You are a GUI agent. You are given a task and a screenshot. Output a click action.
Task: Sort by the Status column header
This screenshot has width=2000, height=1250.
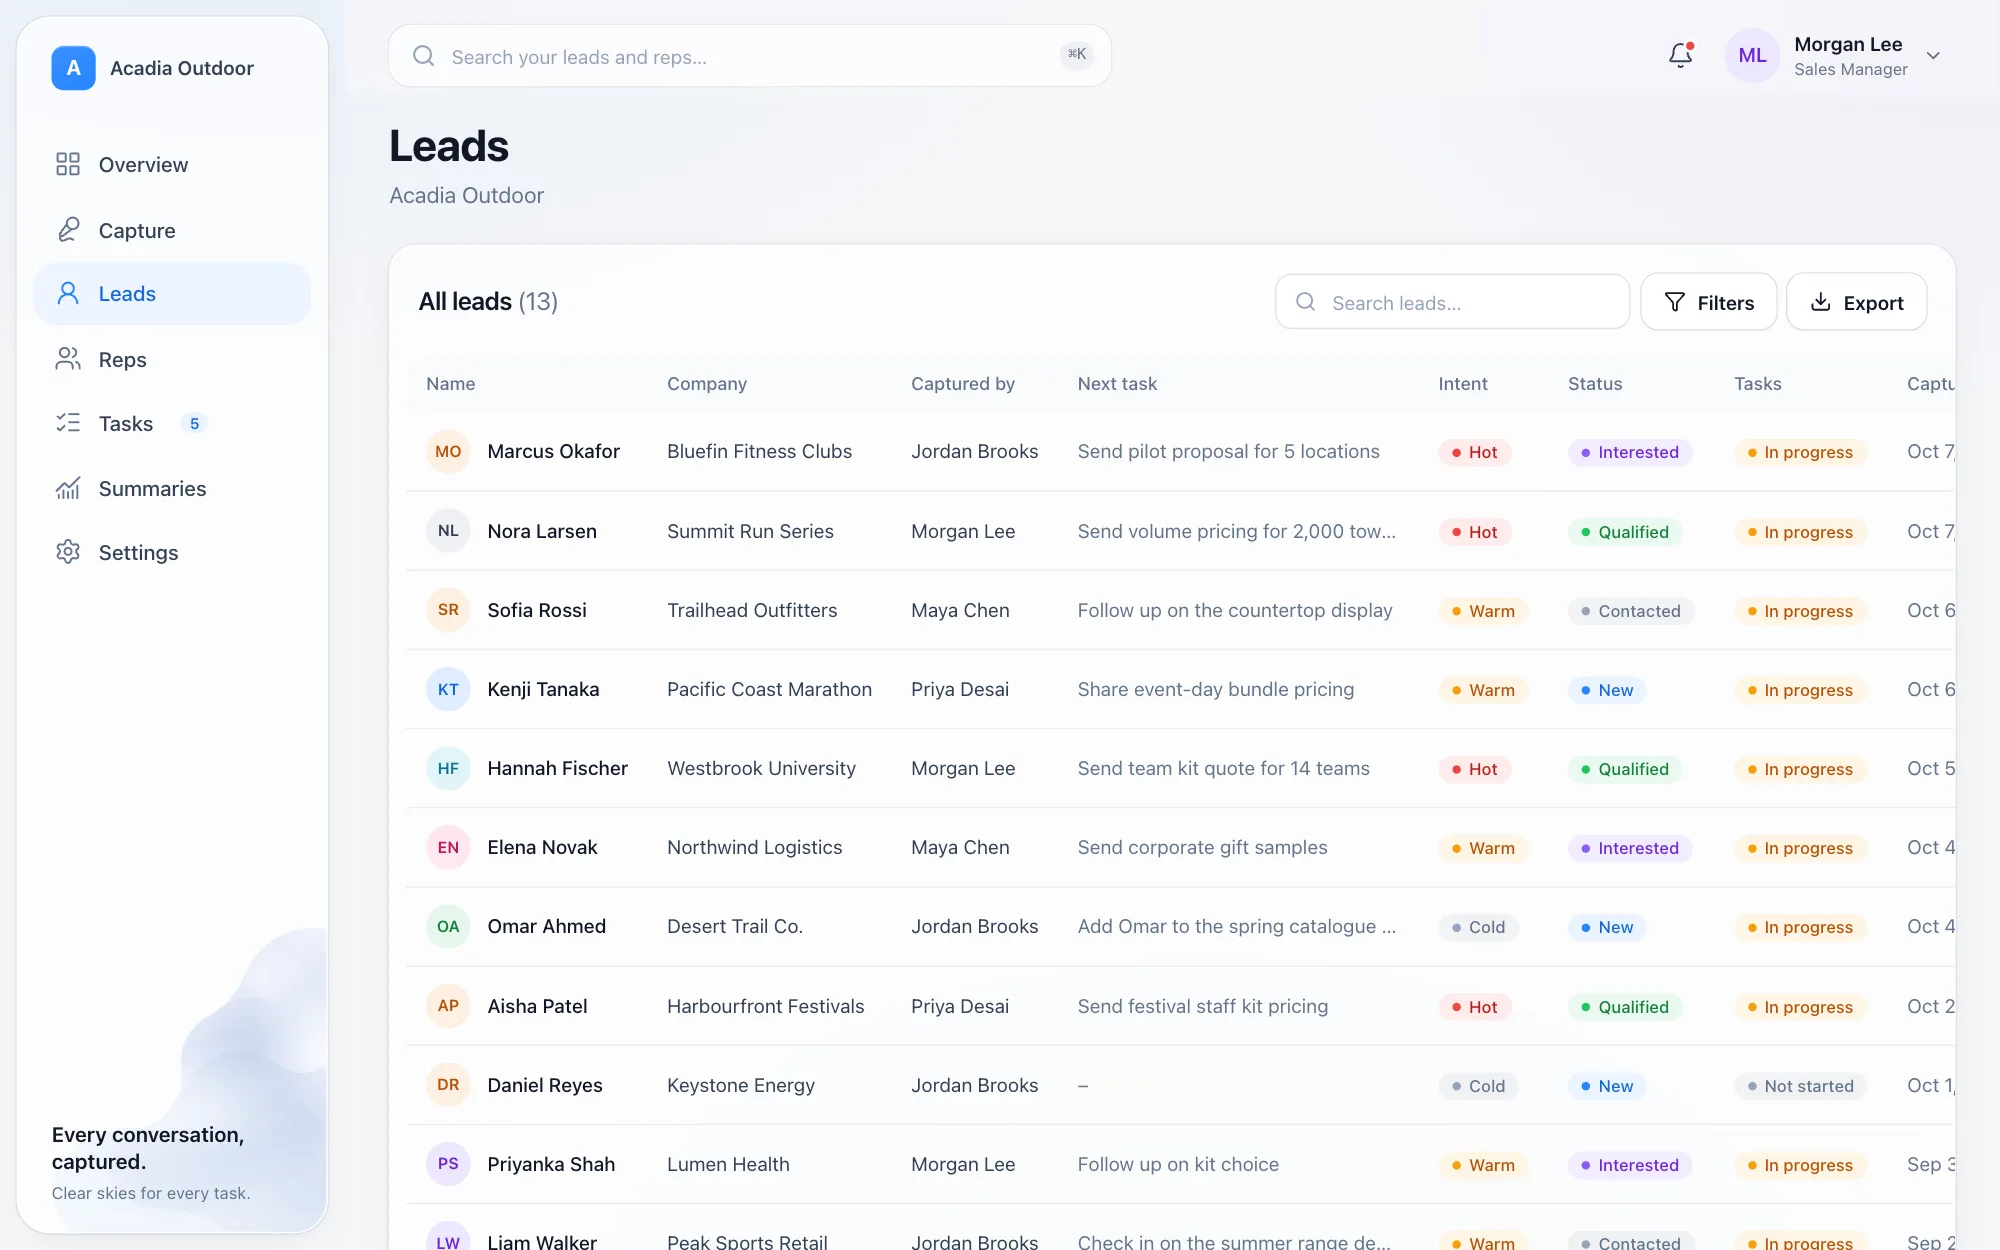(x=1595, y=384)
